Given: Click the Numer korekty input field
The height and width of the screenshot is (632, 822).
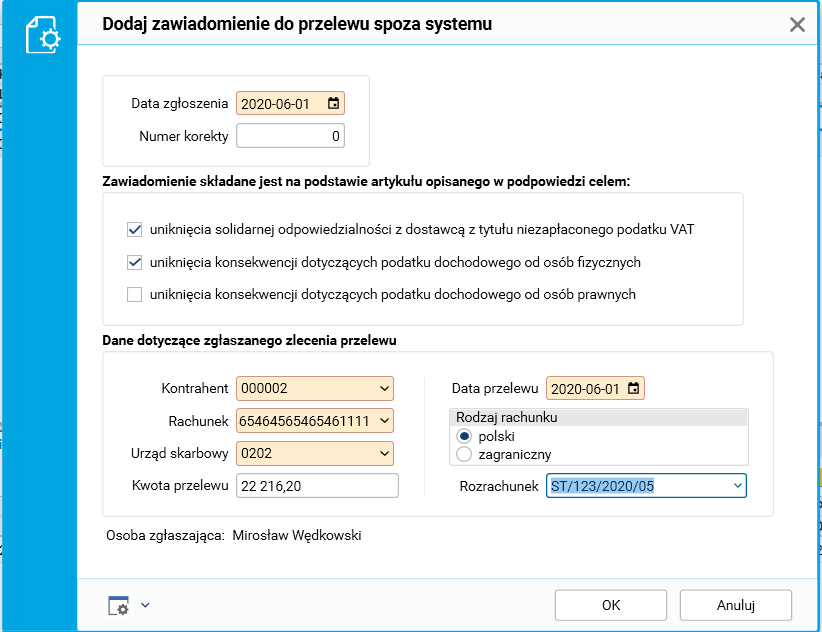Looking at the screenshot, I should [x=290, y=136].
